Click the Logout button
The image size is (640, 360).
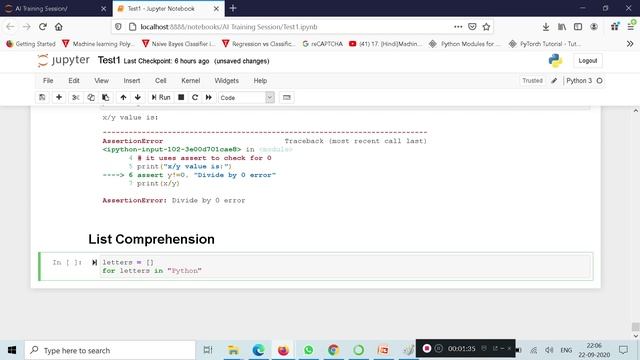click(x=588, y=61)
